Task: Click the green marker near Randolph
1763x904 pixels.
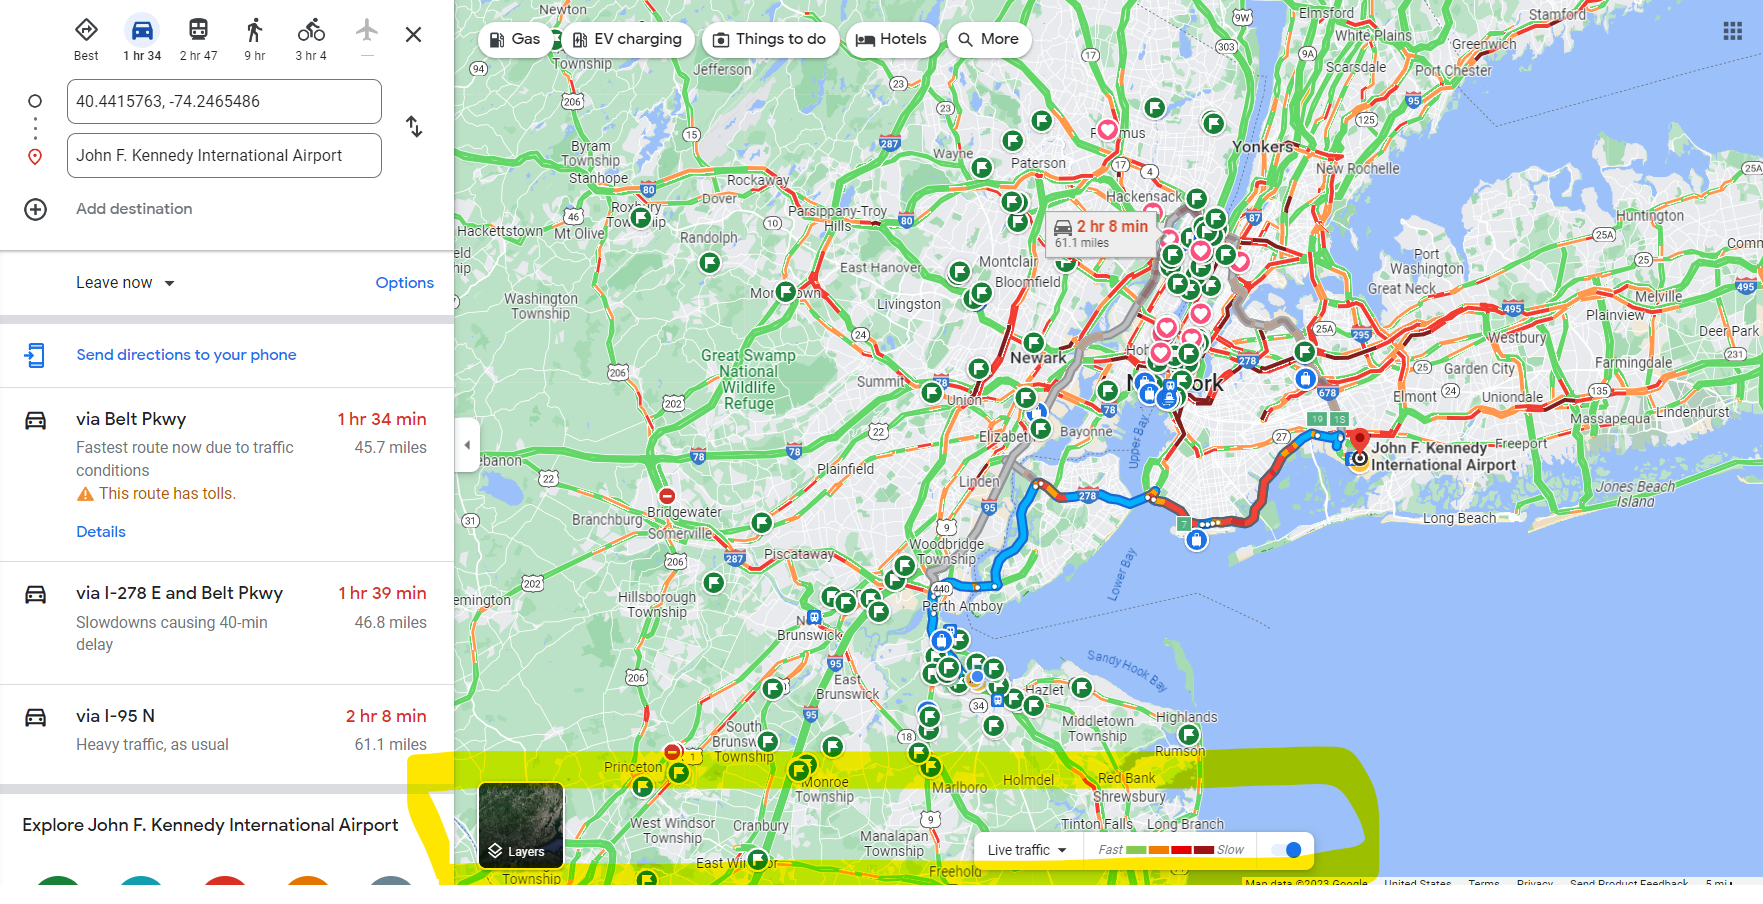Action: tap(710, 263)
